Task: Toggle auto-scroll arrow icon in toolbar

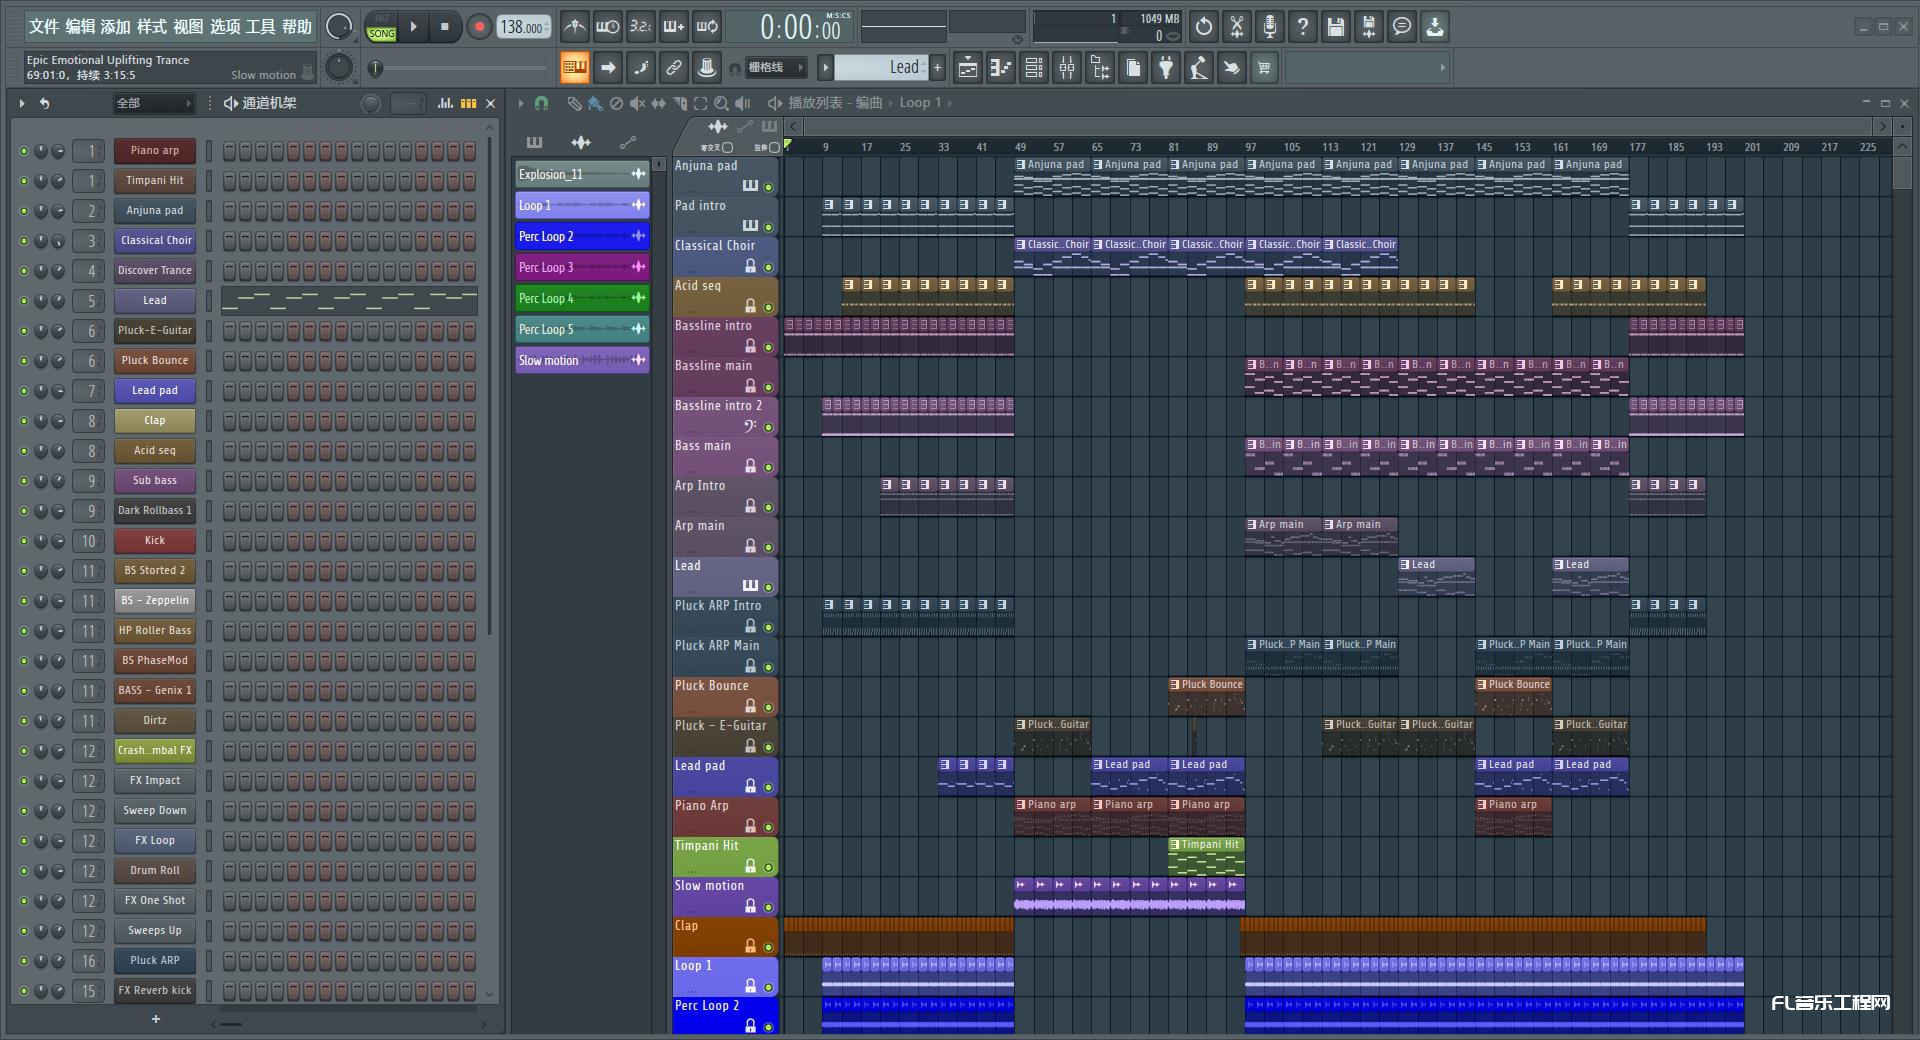Action: pos(607,68)
